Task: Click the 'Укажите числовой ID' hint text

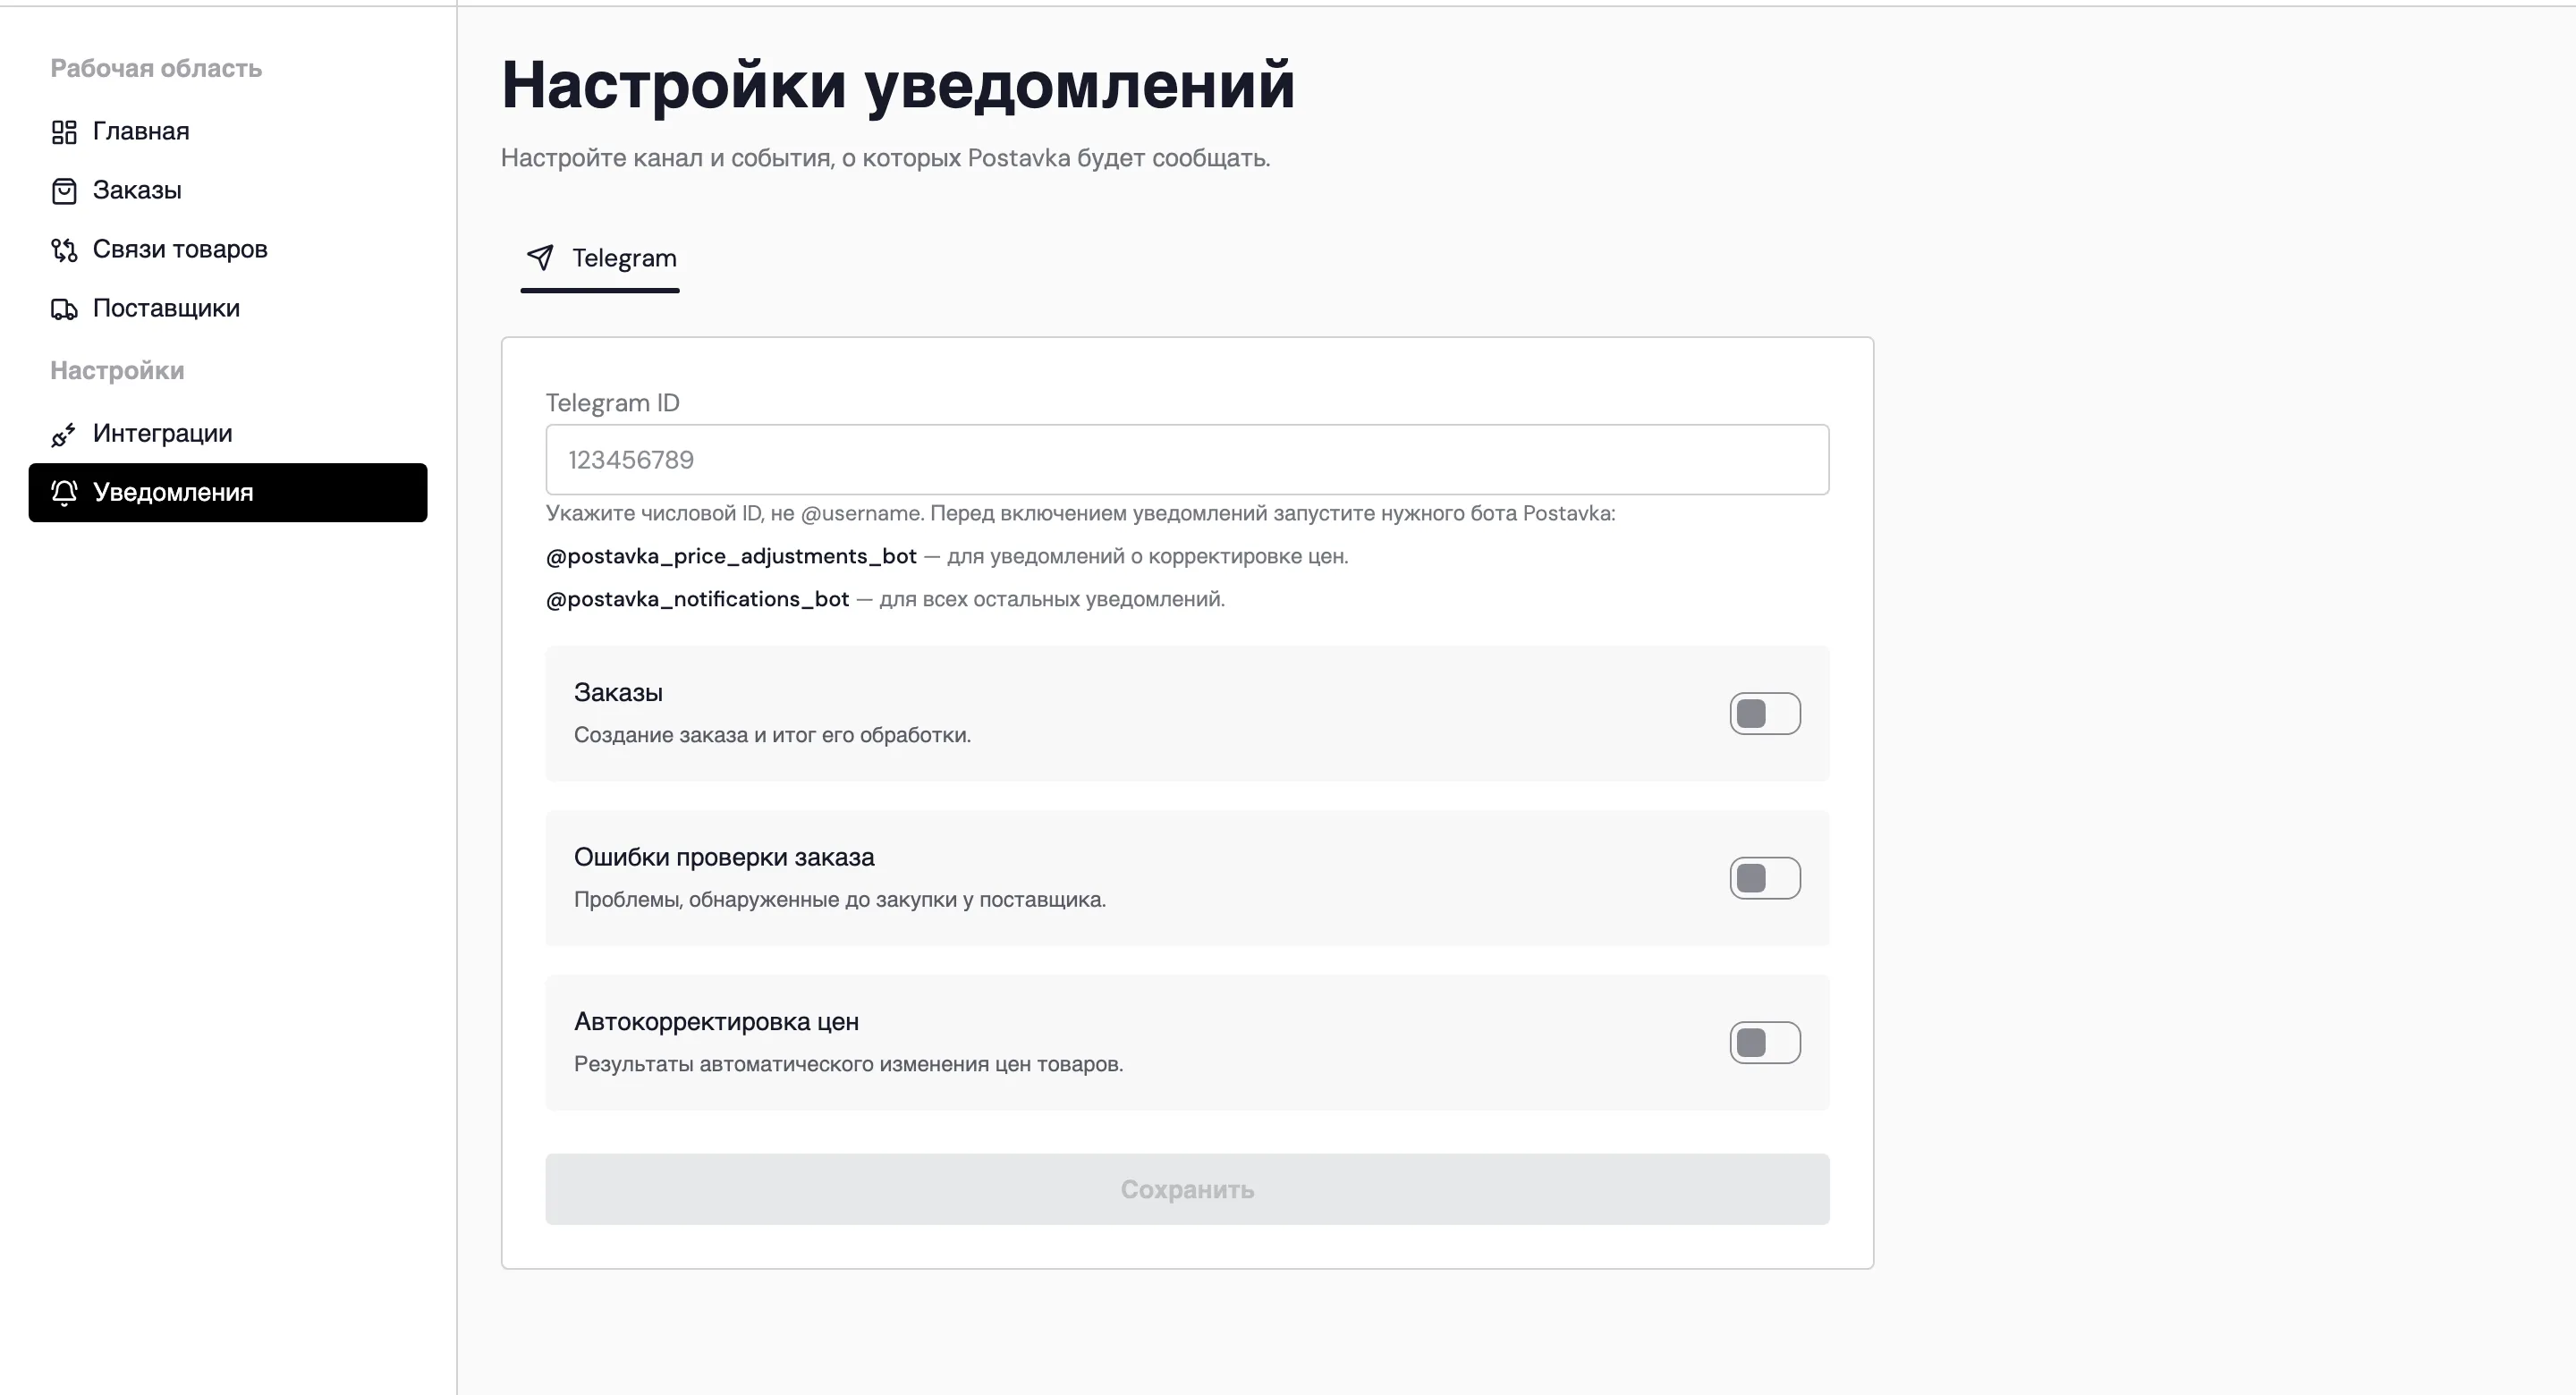Action: [1080, 514]
